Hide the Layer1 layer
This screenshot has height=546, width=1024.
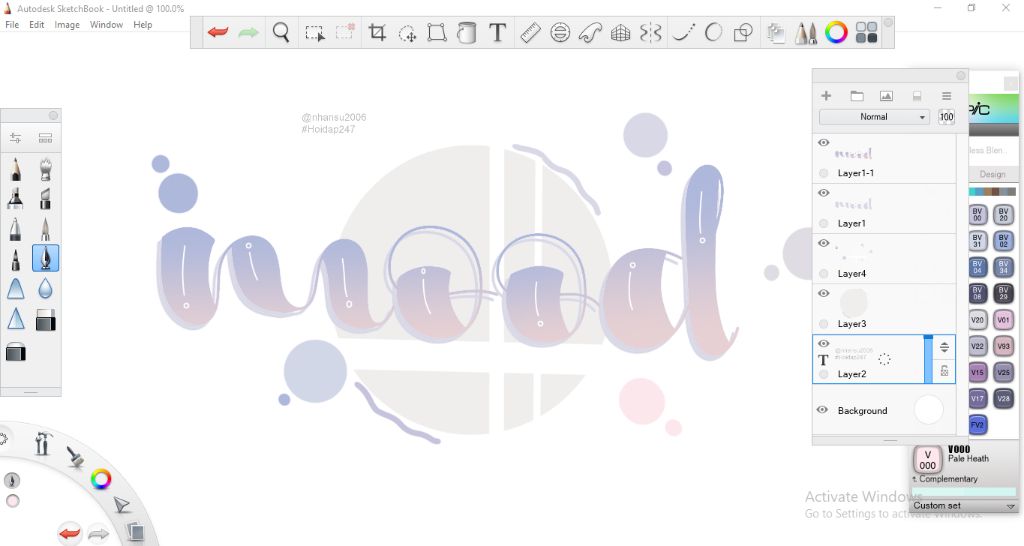(824, 193)
